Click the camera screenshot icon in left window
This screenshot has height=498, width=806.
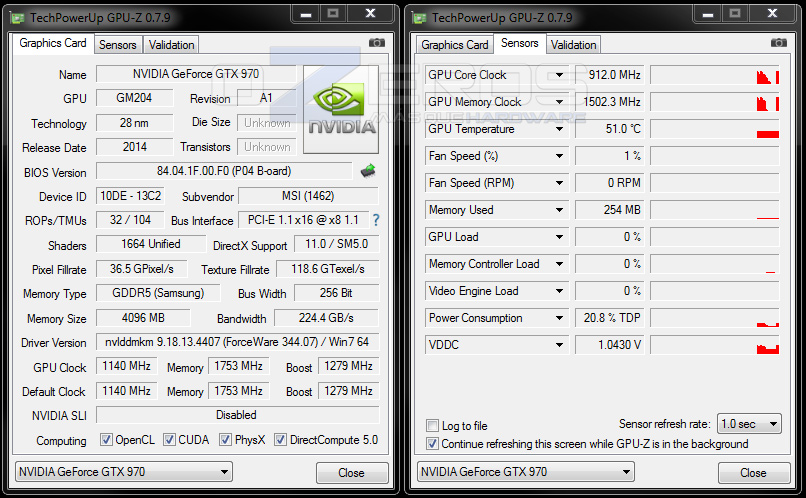point(377,43)
